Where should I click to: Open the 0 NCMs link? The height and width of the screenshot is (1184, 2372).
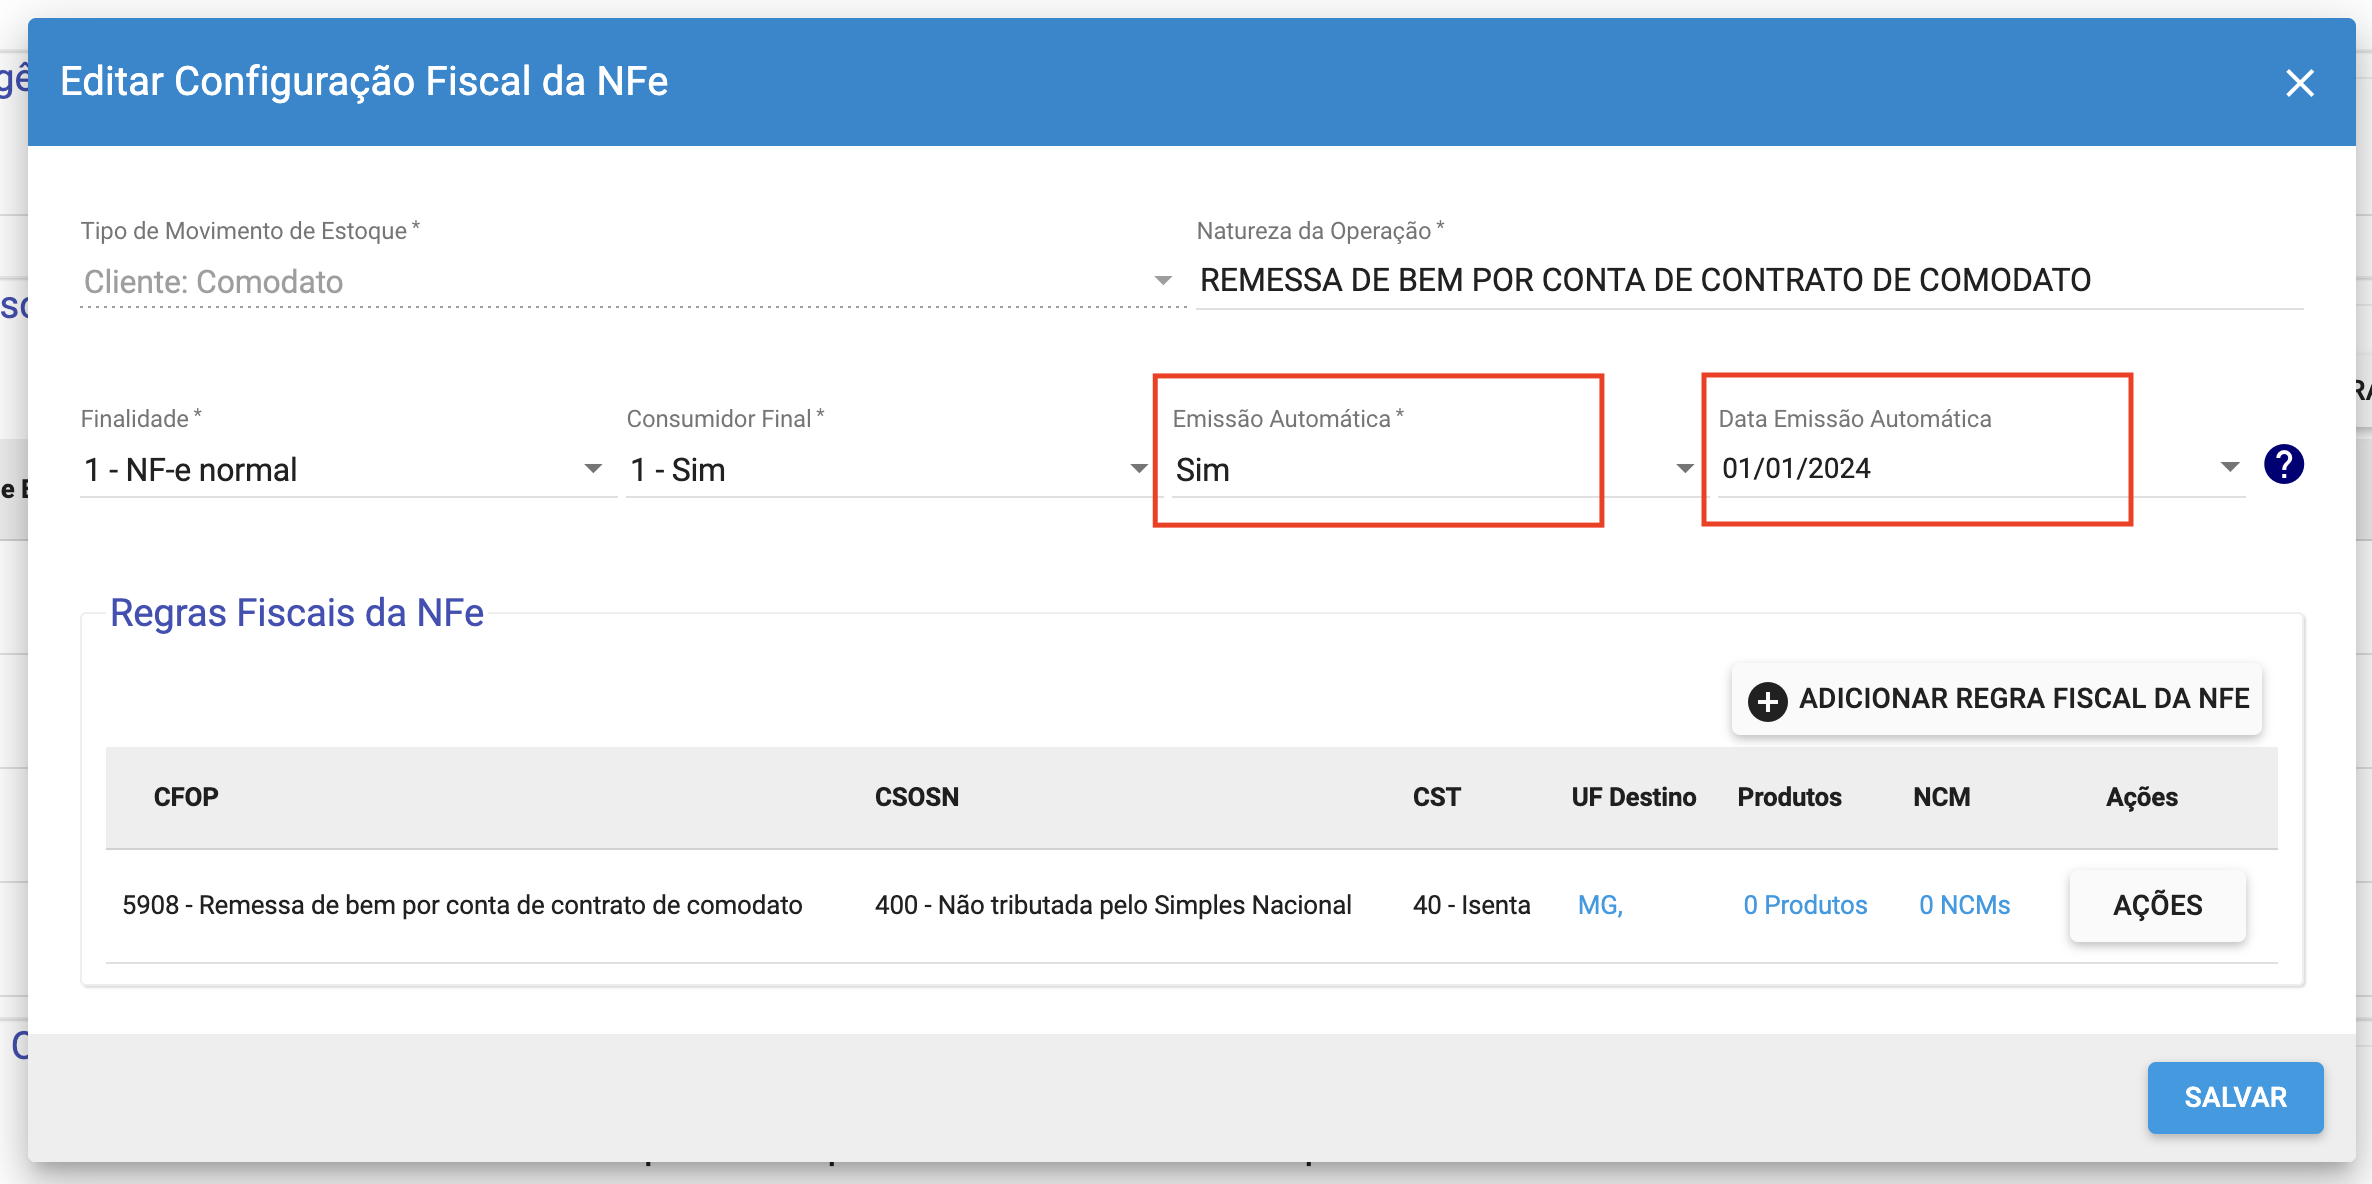pos(1964,905)
